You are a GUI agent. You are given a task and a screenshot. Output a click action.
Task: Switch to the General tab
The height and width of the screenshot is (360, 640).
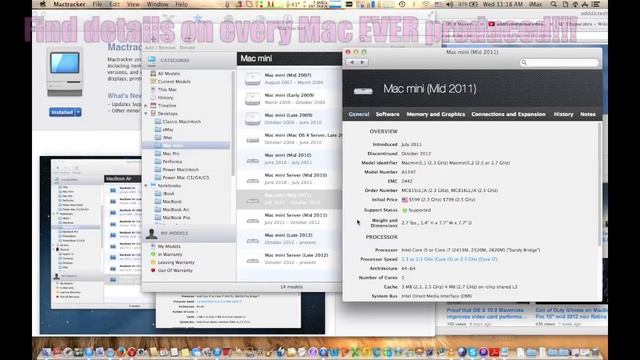(359, 114)
